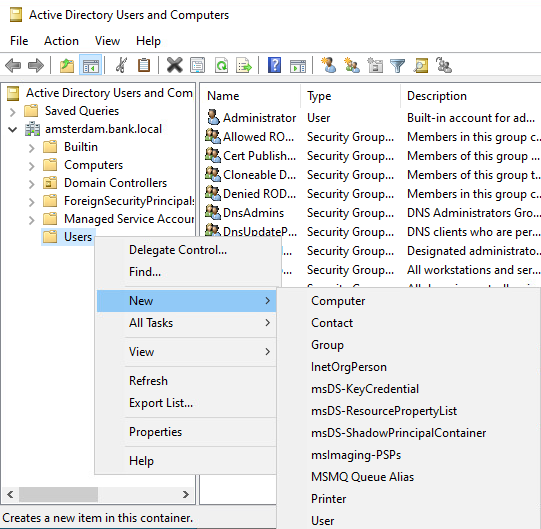Sort by the Name column header
The image size is (541, 529).
coord(250,96)
